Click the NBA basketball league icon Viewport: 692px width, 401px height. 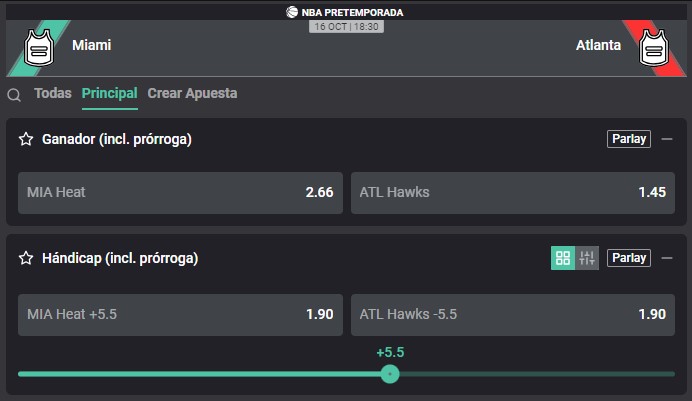click(292, 12)
